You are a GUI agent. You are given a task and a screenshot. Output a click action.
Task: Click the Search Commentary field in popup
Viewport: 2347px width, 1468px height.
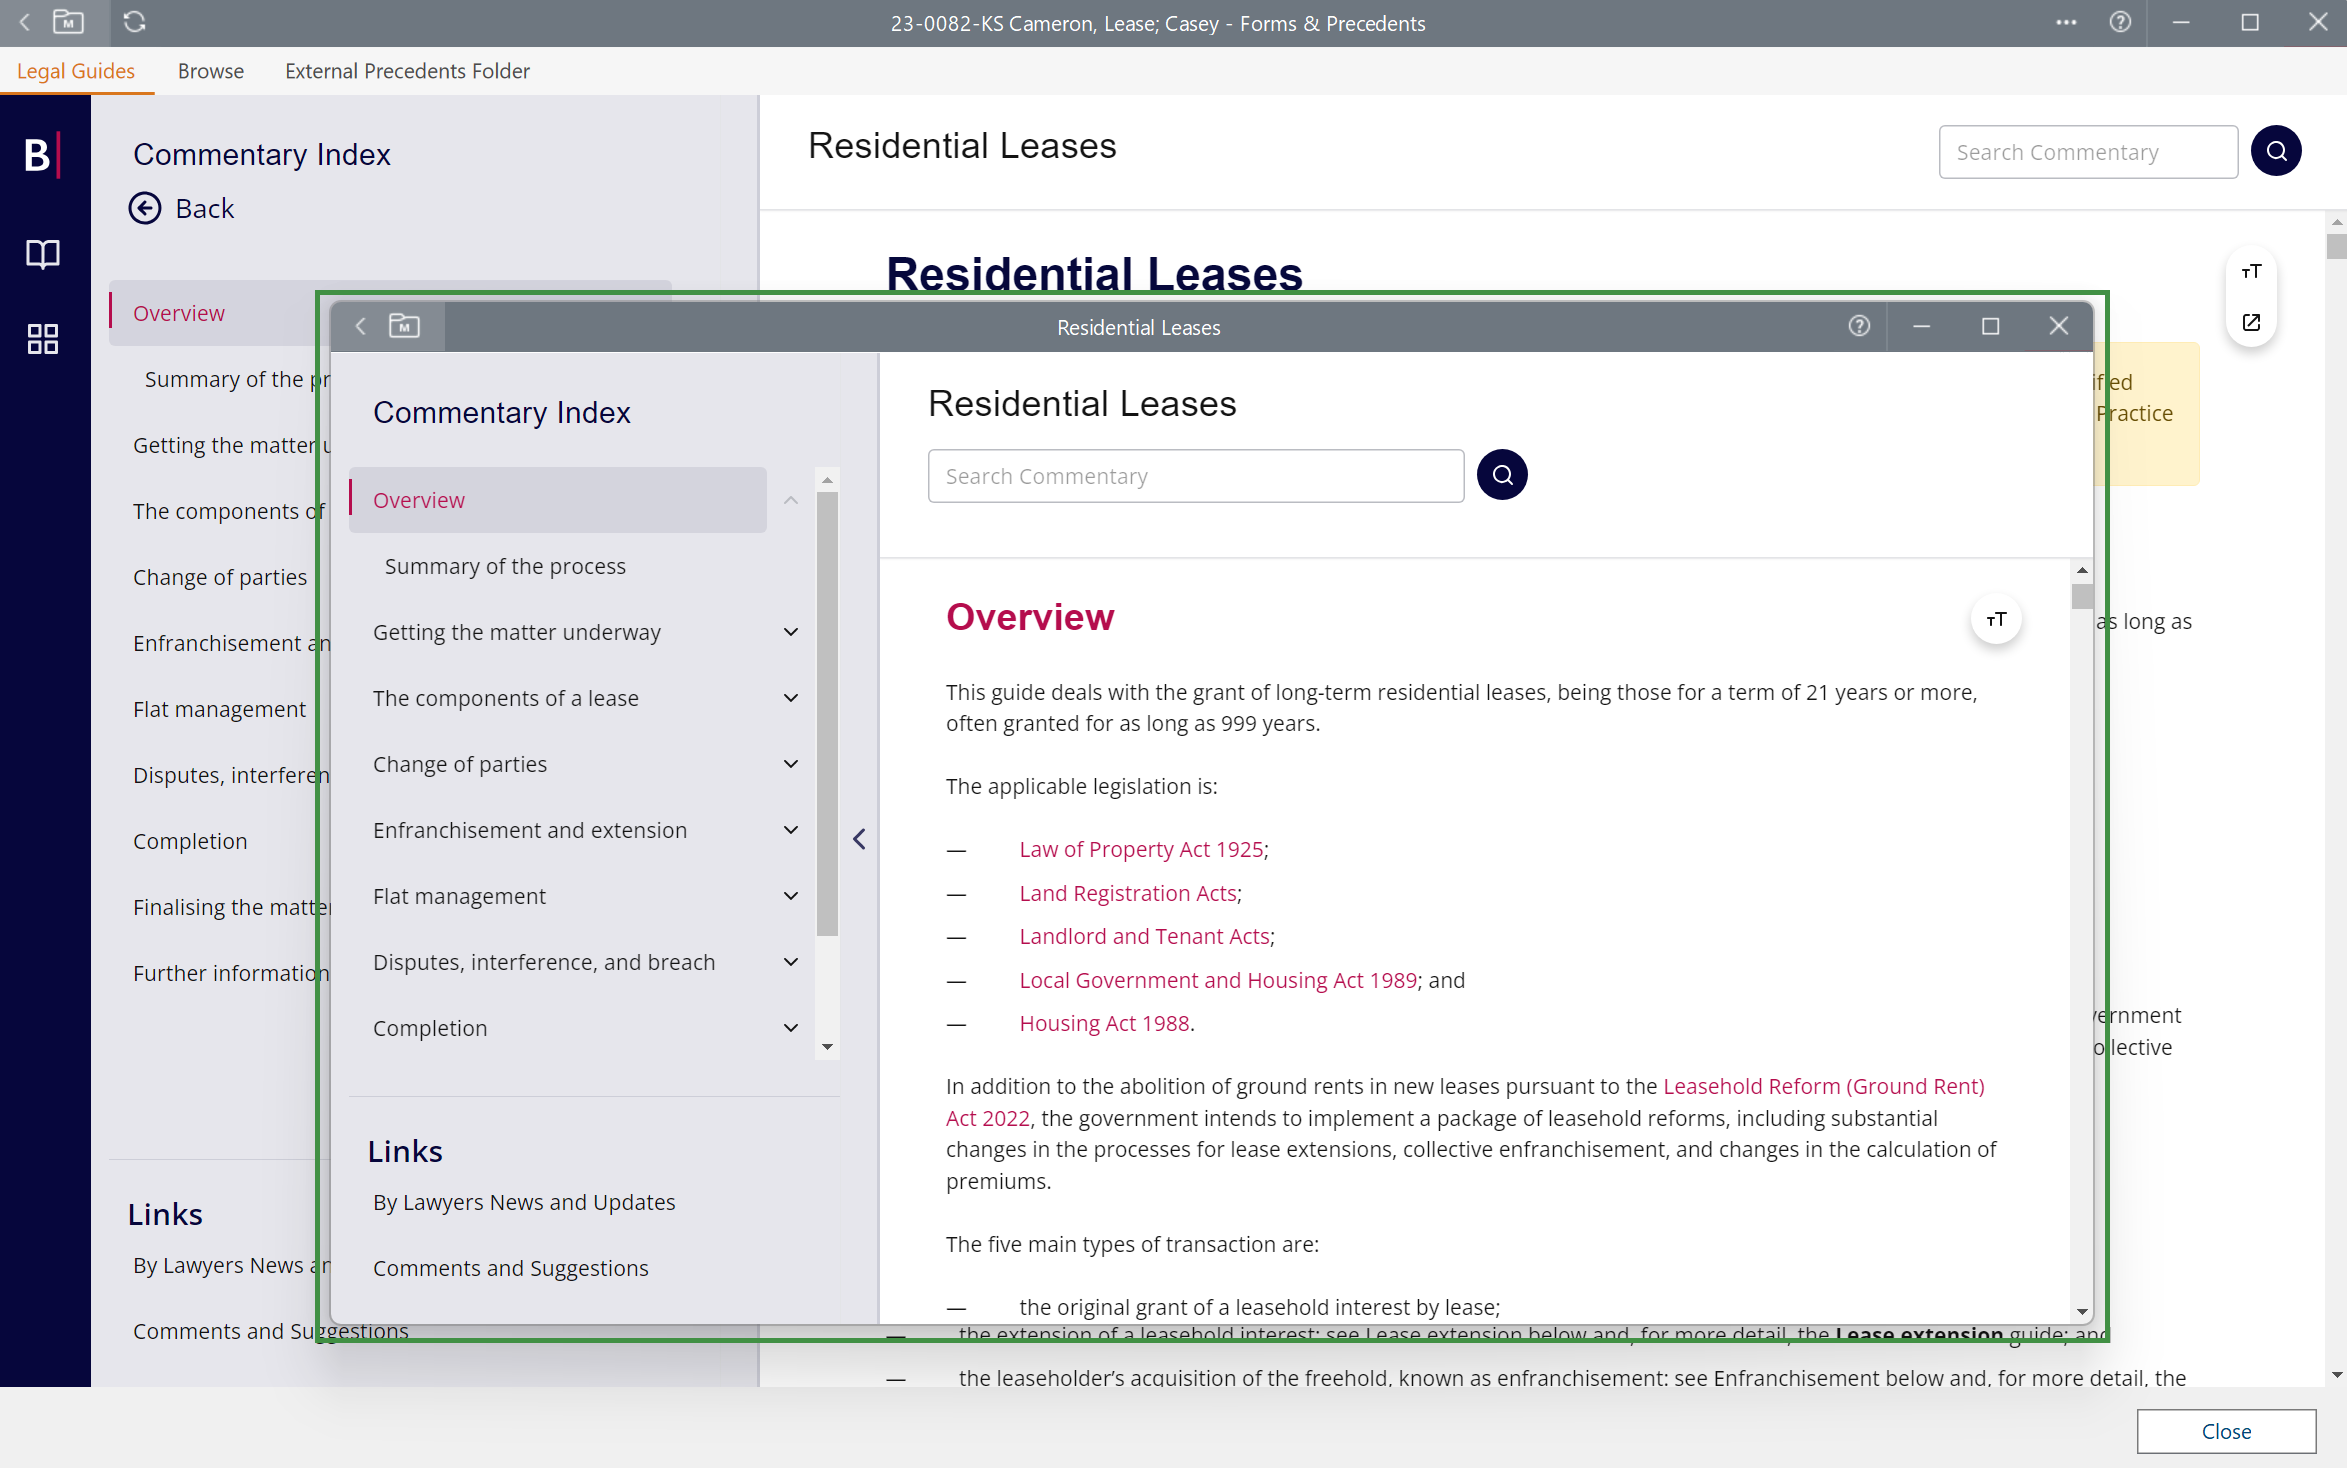click(1195, 476)
